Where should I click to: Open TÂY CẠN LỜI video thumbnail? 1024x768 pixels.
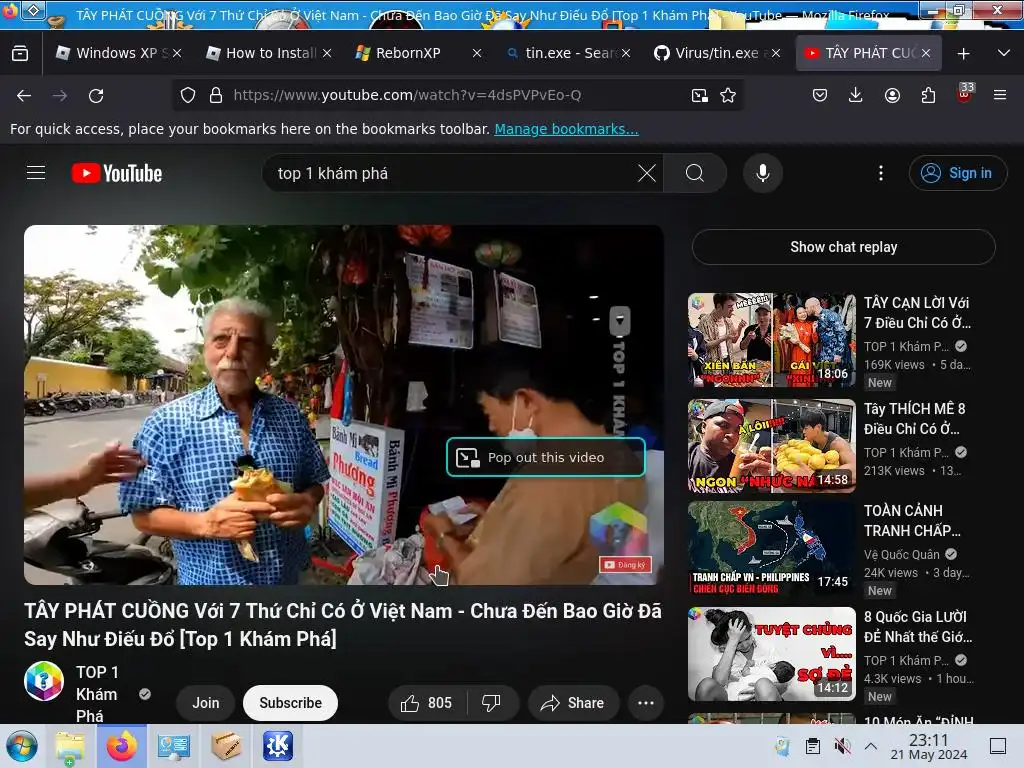pyautogui.click(x=772, y=340)
